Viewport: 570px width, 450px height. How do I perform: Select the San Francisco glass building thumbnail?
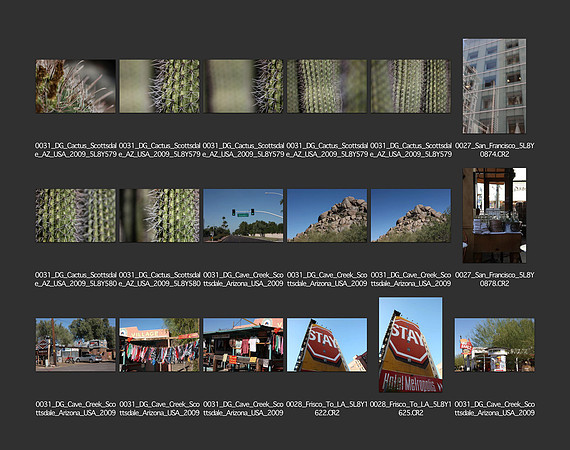pos(494,86)
